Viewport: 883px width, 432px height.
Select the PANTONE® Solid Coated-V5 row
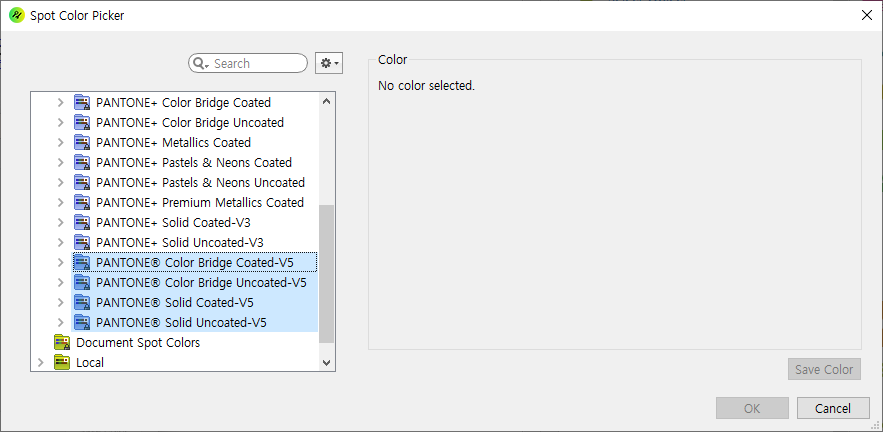[195, 302]
